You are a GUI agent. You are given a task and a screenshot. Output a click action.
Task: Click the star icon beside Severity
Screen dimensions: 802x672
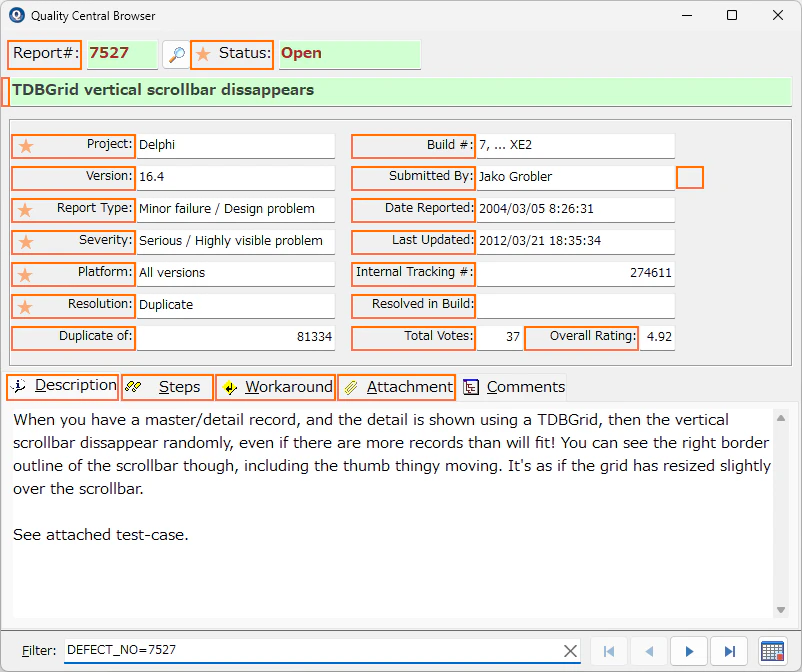point(26,242)
